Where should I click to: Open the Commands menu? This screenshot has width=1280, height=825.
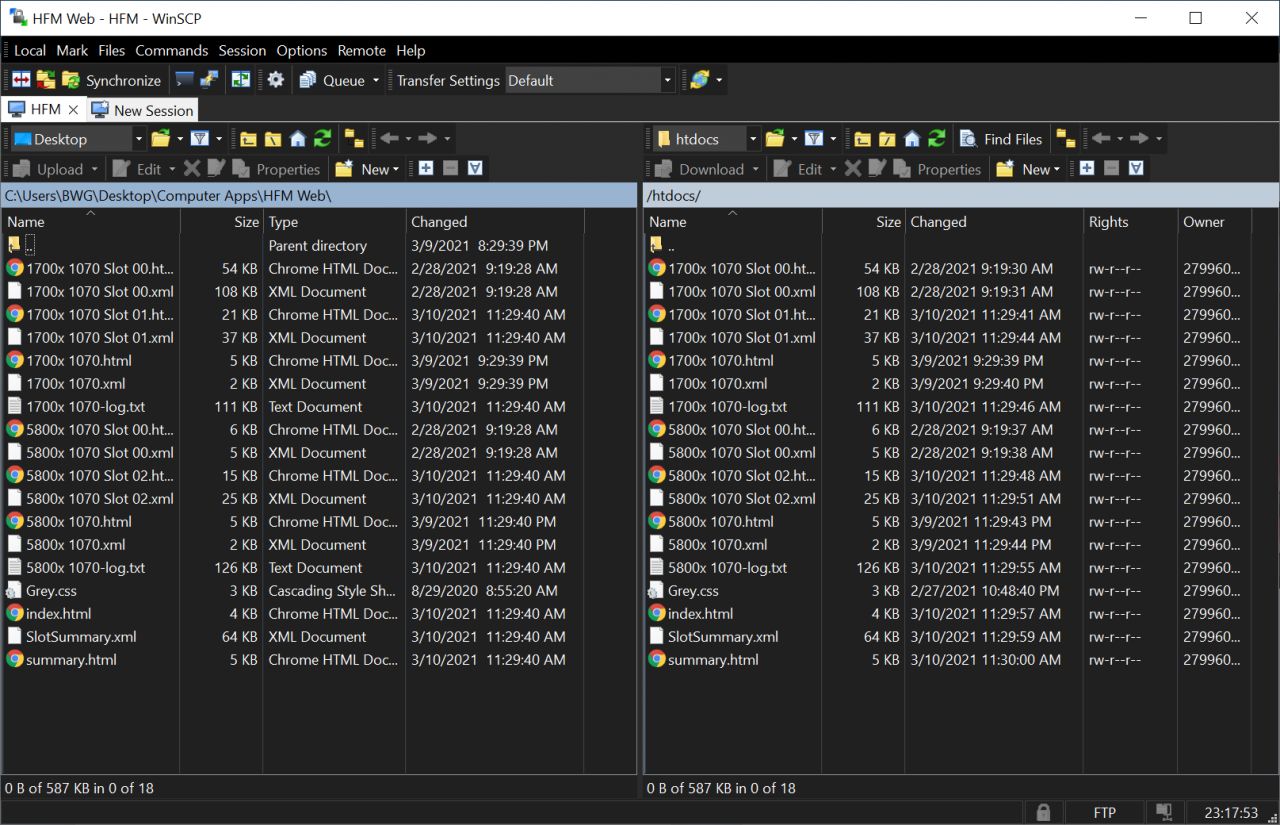pos(171,50)
